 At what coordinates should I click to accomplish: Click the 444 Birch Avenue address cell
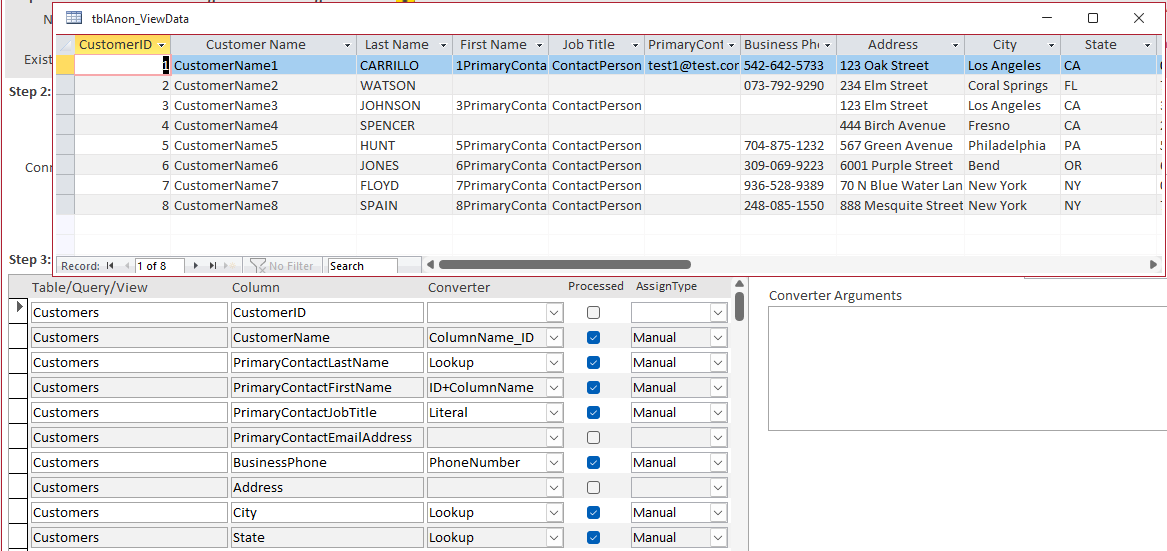coord(901,126)
